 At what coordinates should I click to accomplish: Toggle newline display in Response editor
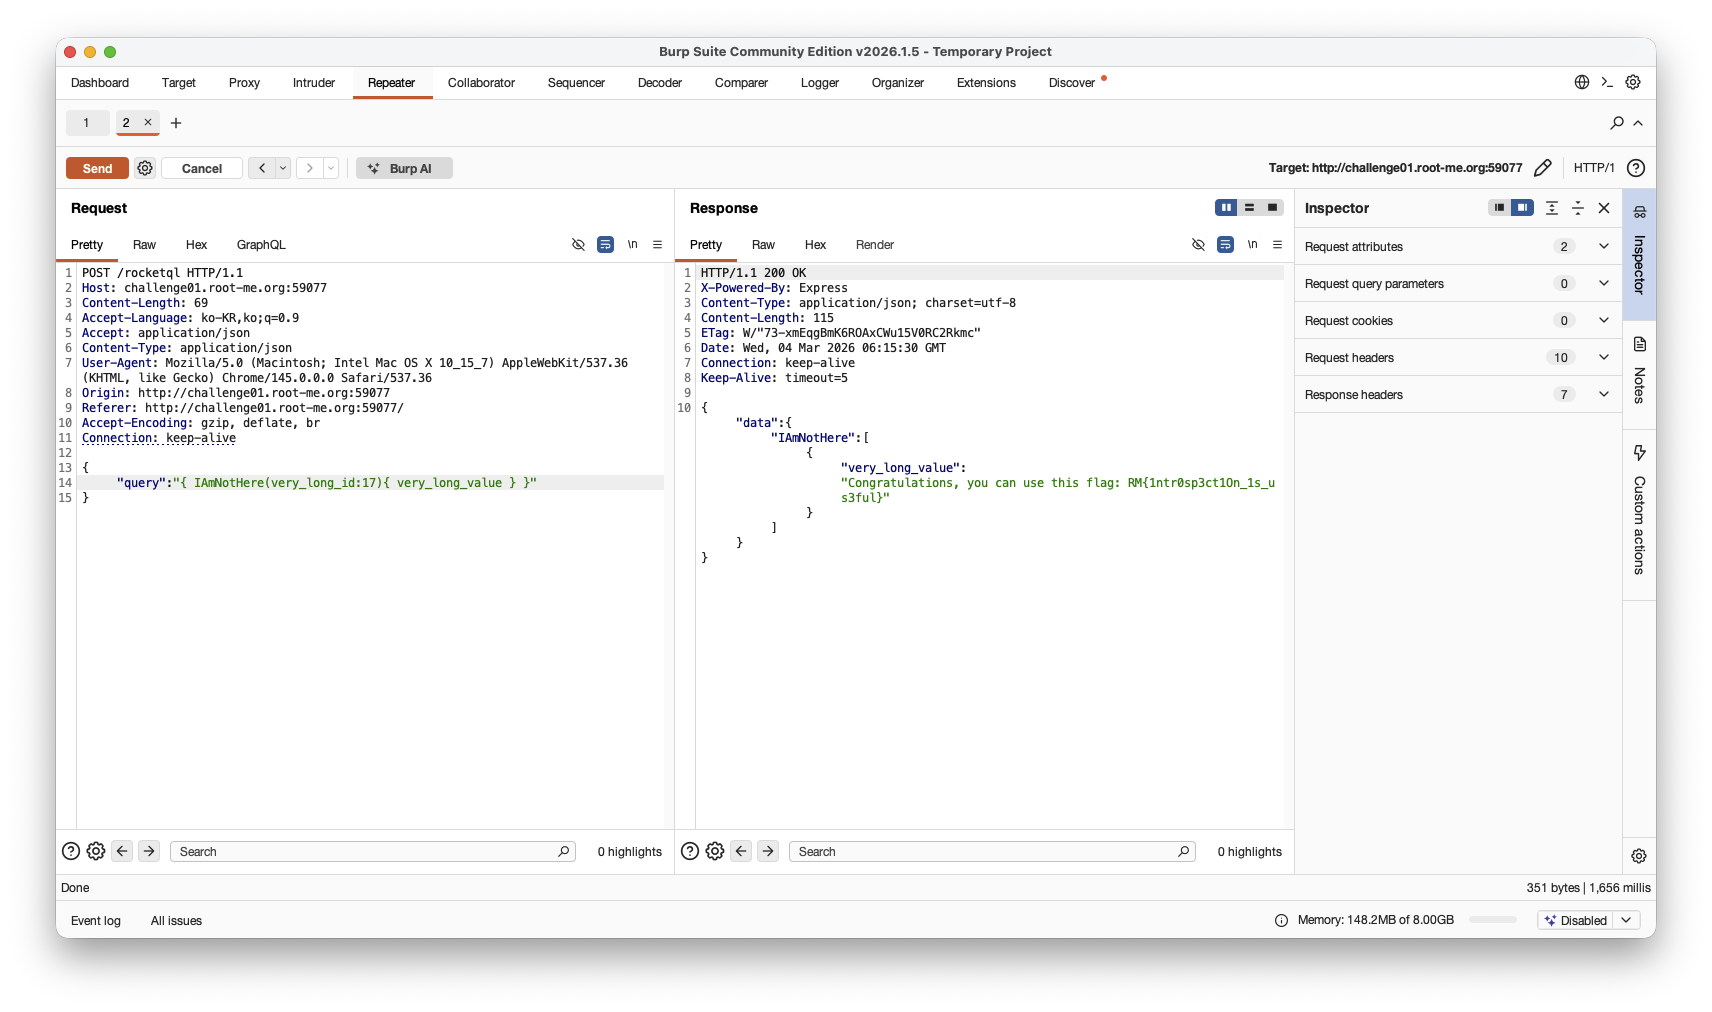click(x=1252, y=244)
